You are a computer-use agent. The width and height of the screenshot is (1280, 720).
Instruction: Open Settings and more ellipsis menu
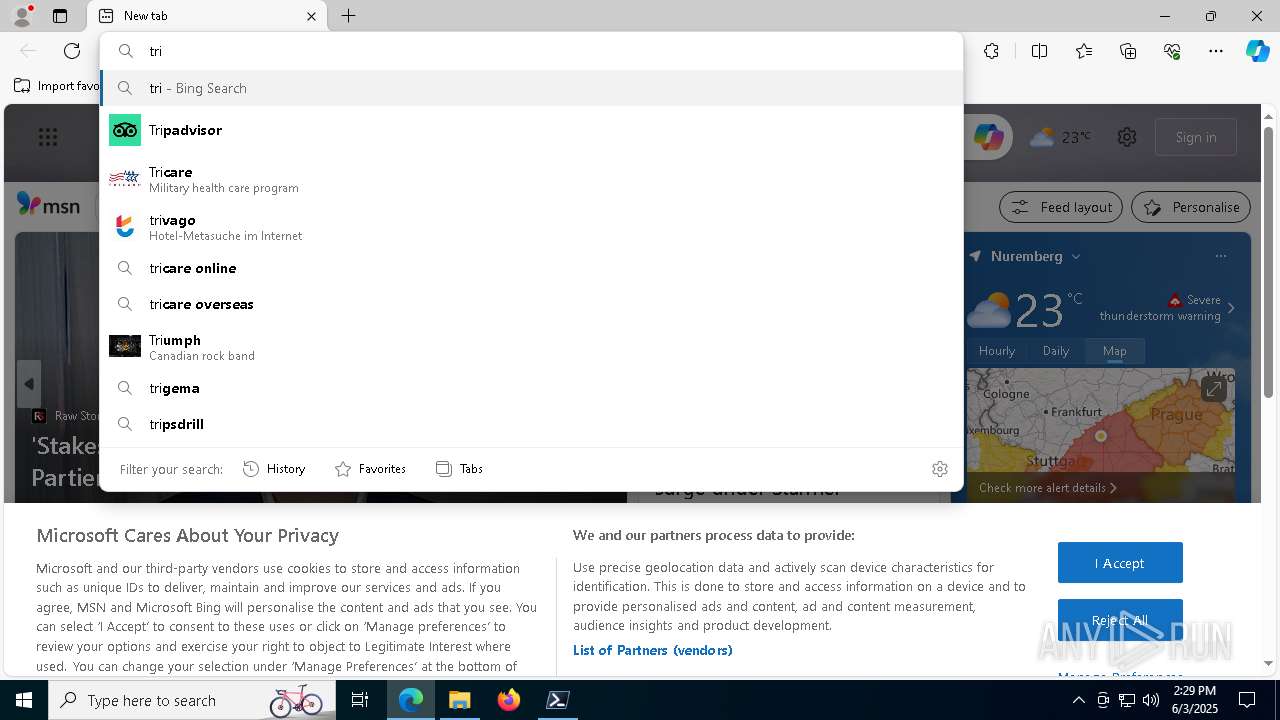1216,51
